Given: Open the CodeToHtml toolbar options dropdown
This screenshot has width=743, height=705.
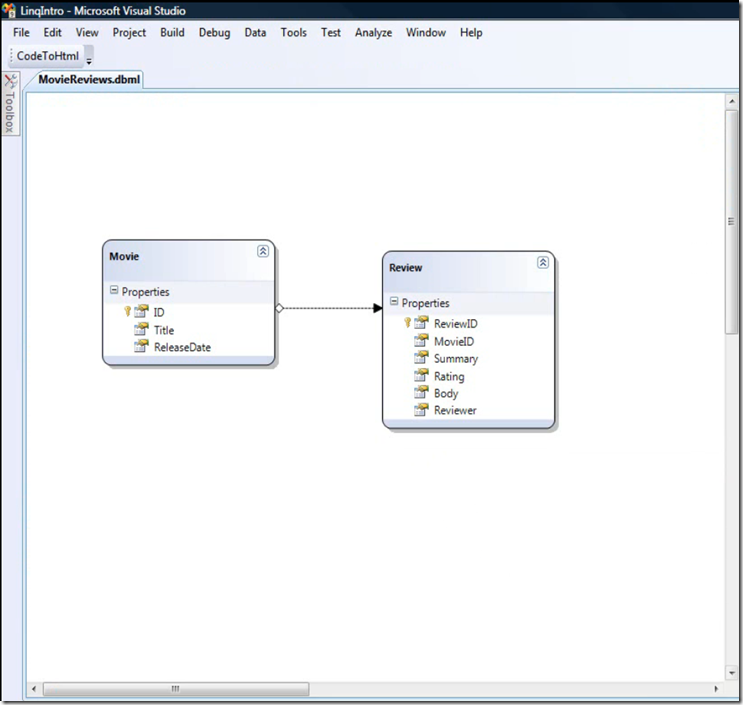Looking at the screenshot, I should [x=89, y=59].
